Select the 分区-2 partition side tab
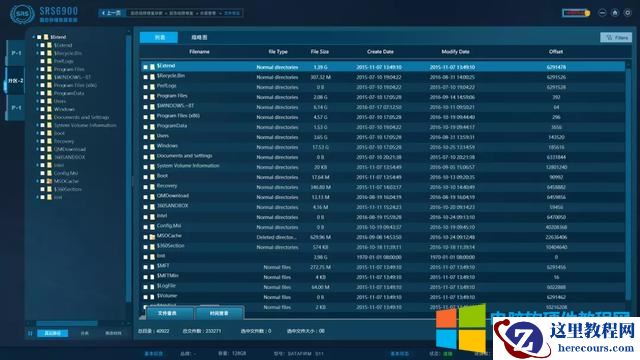Viewport: 640px width, 360px height. [16, 80]
